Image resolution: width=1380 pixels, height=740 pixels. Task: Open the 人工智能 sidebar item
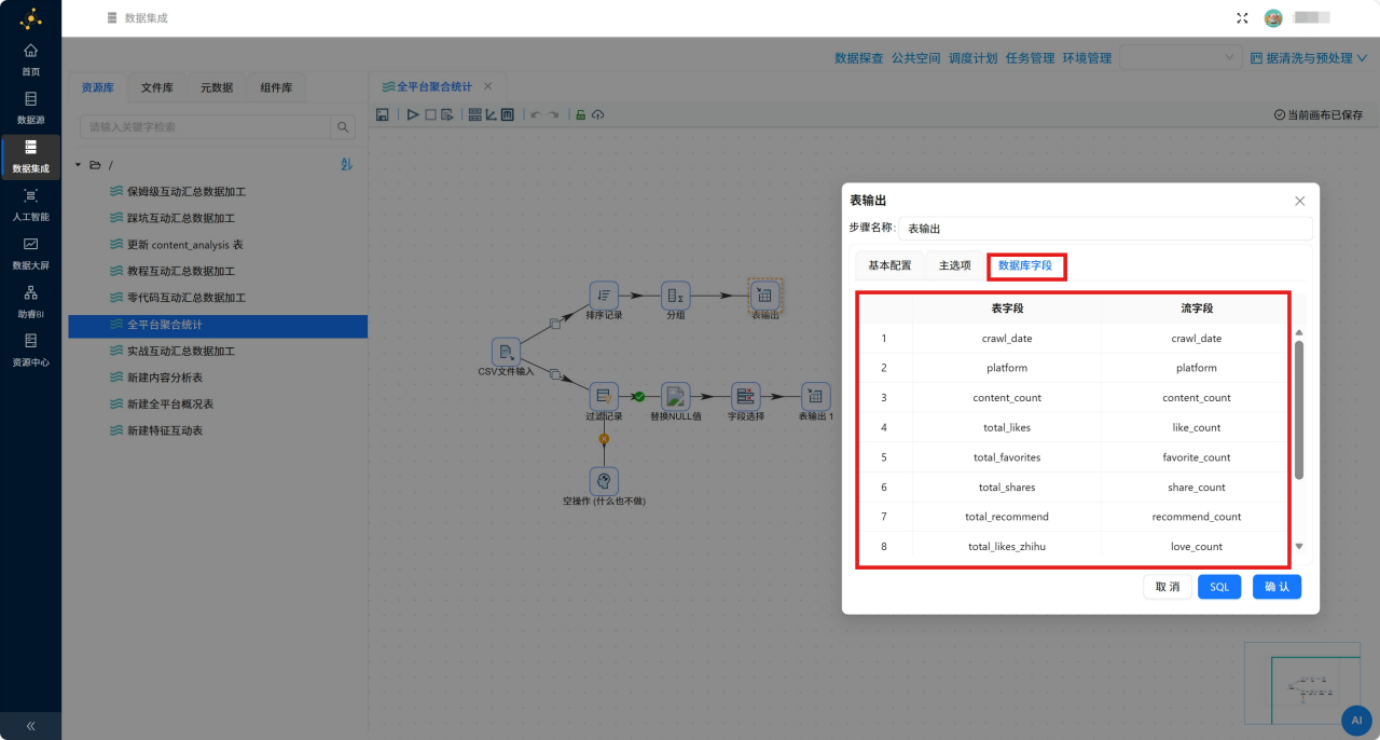point(30,205)
